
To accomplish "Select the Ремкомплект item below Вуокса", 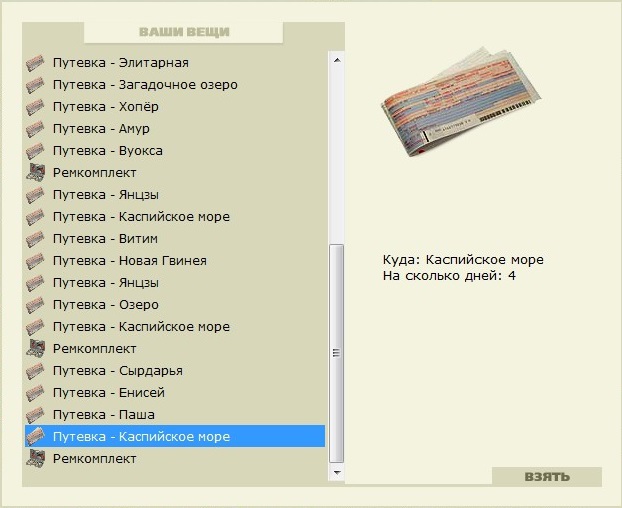I will (x=175, y=173).
